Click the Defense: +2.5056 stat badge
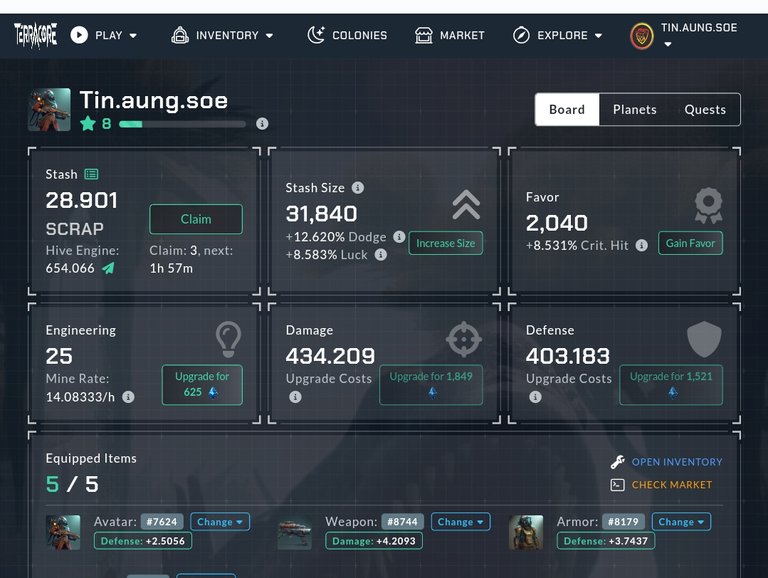768x578 pixels. point(143,541)
